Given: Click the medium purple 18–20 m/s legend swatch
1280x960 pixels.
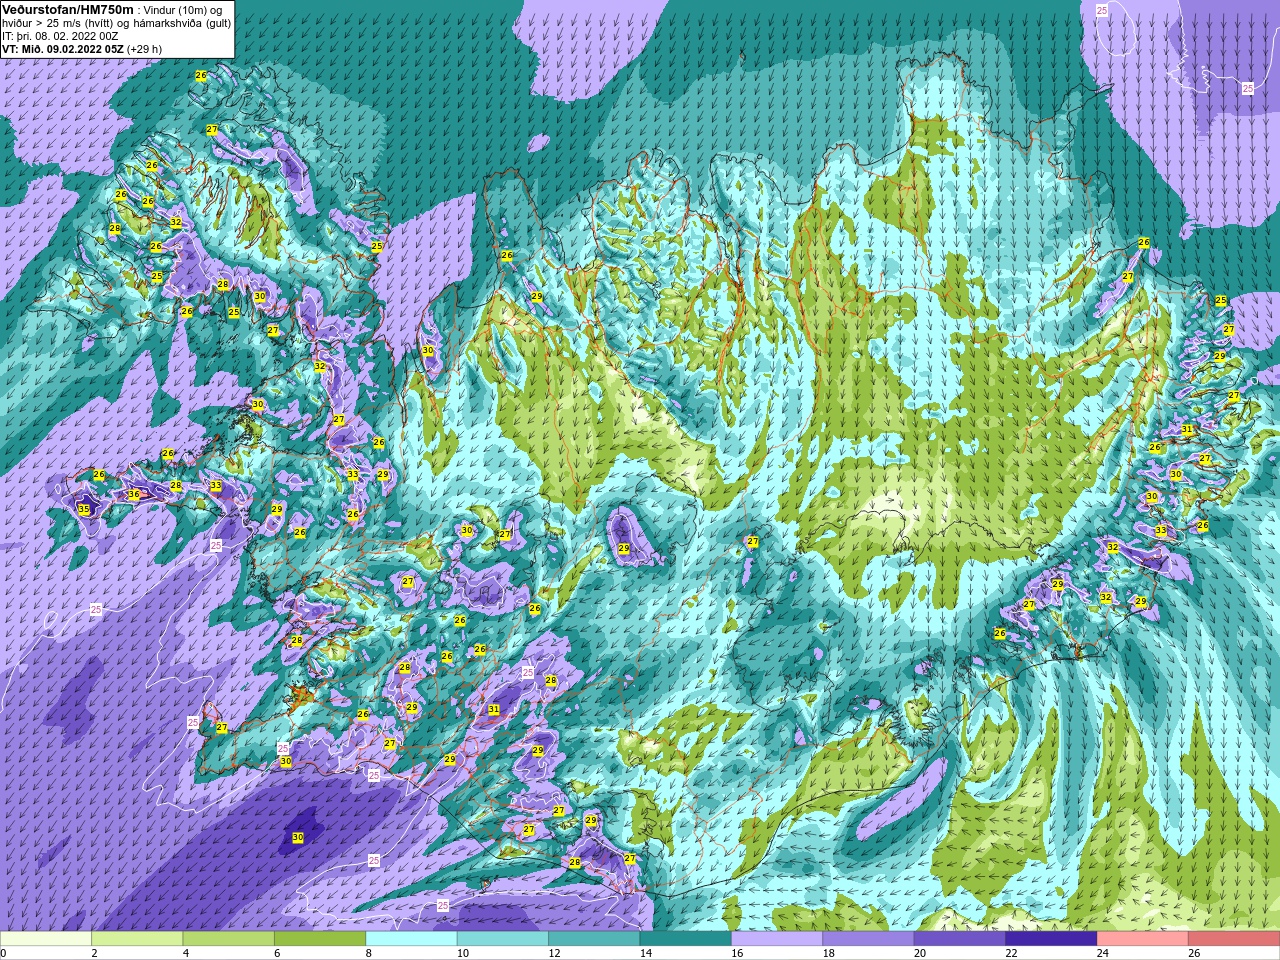Looking at the screenshot, I should click(x=868, y=939).
